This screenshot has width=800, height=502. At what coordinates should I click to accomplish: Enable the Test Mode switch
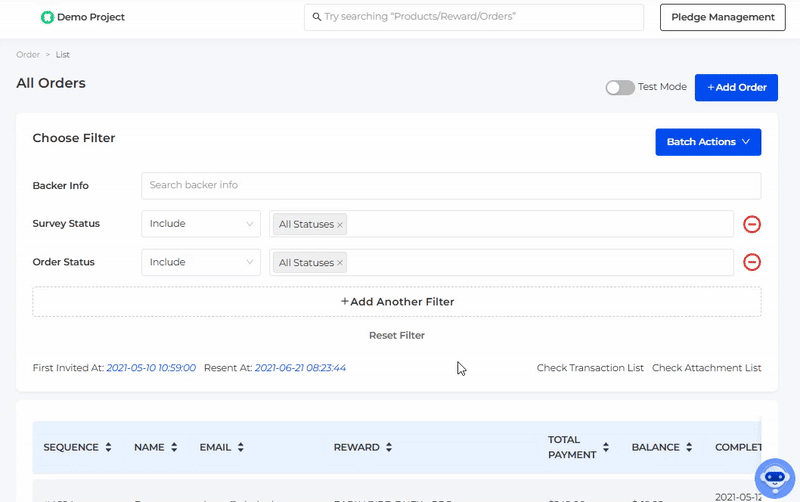(x=620, y=87)
